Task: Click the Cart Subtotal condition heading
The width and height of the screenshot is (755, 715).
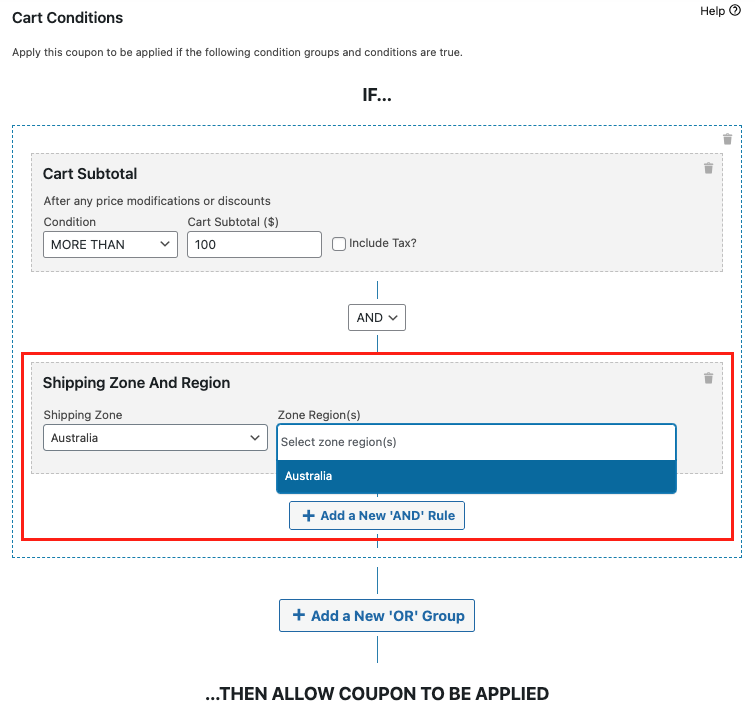Action: (x=90, y=174)
